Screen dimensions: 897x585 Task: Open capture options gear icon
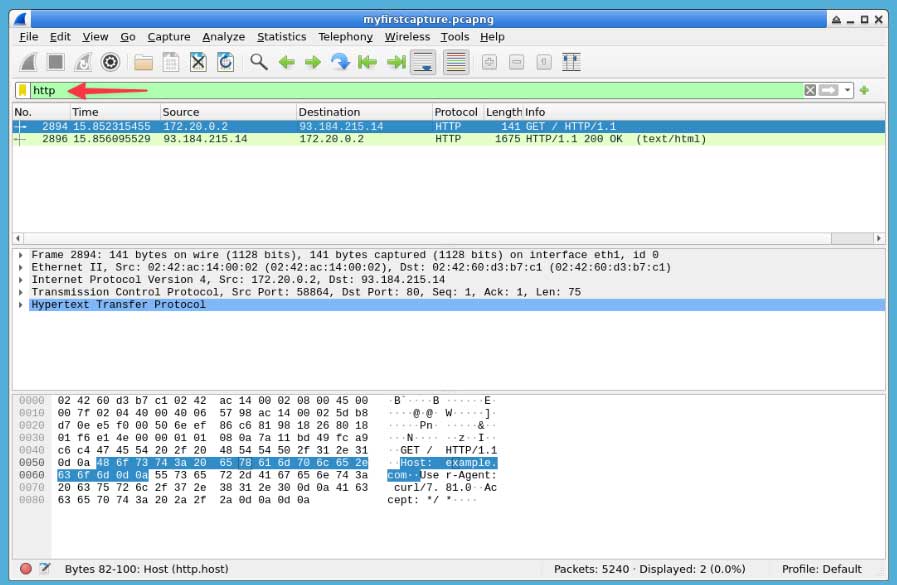[x=110, y=62]
